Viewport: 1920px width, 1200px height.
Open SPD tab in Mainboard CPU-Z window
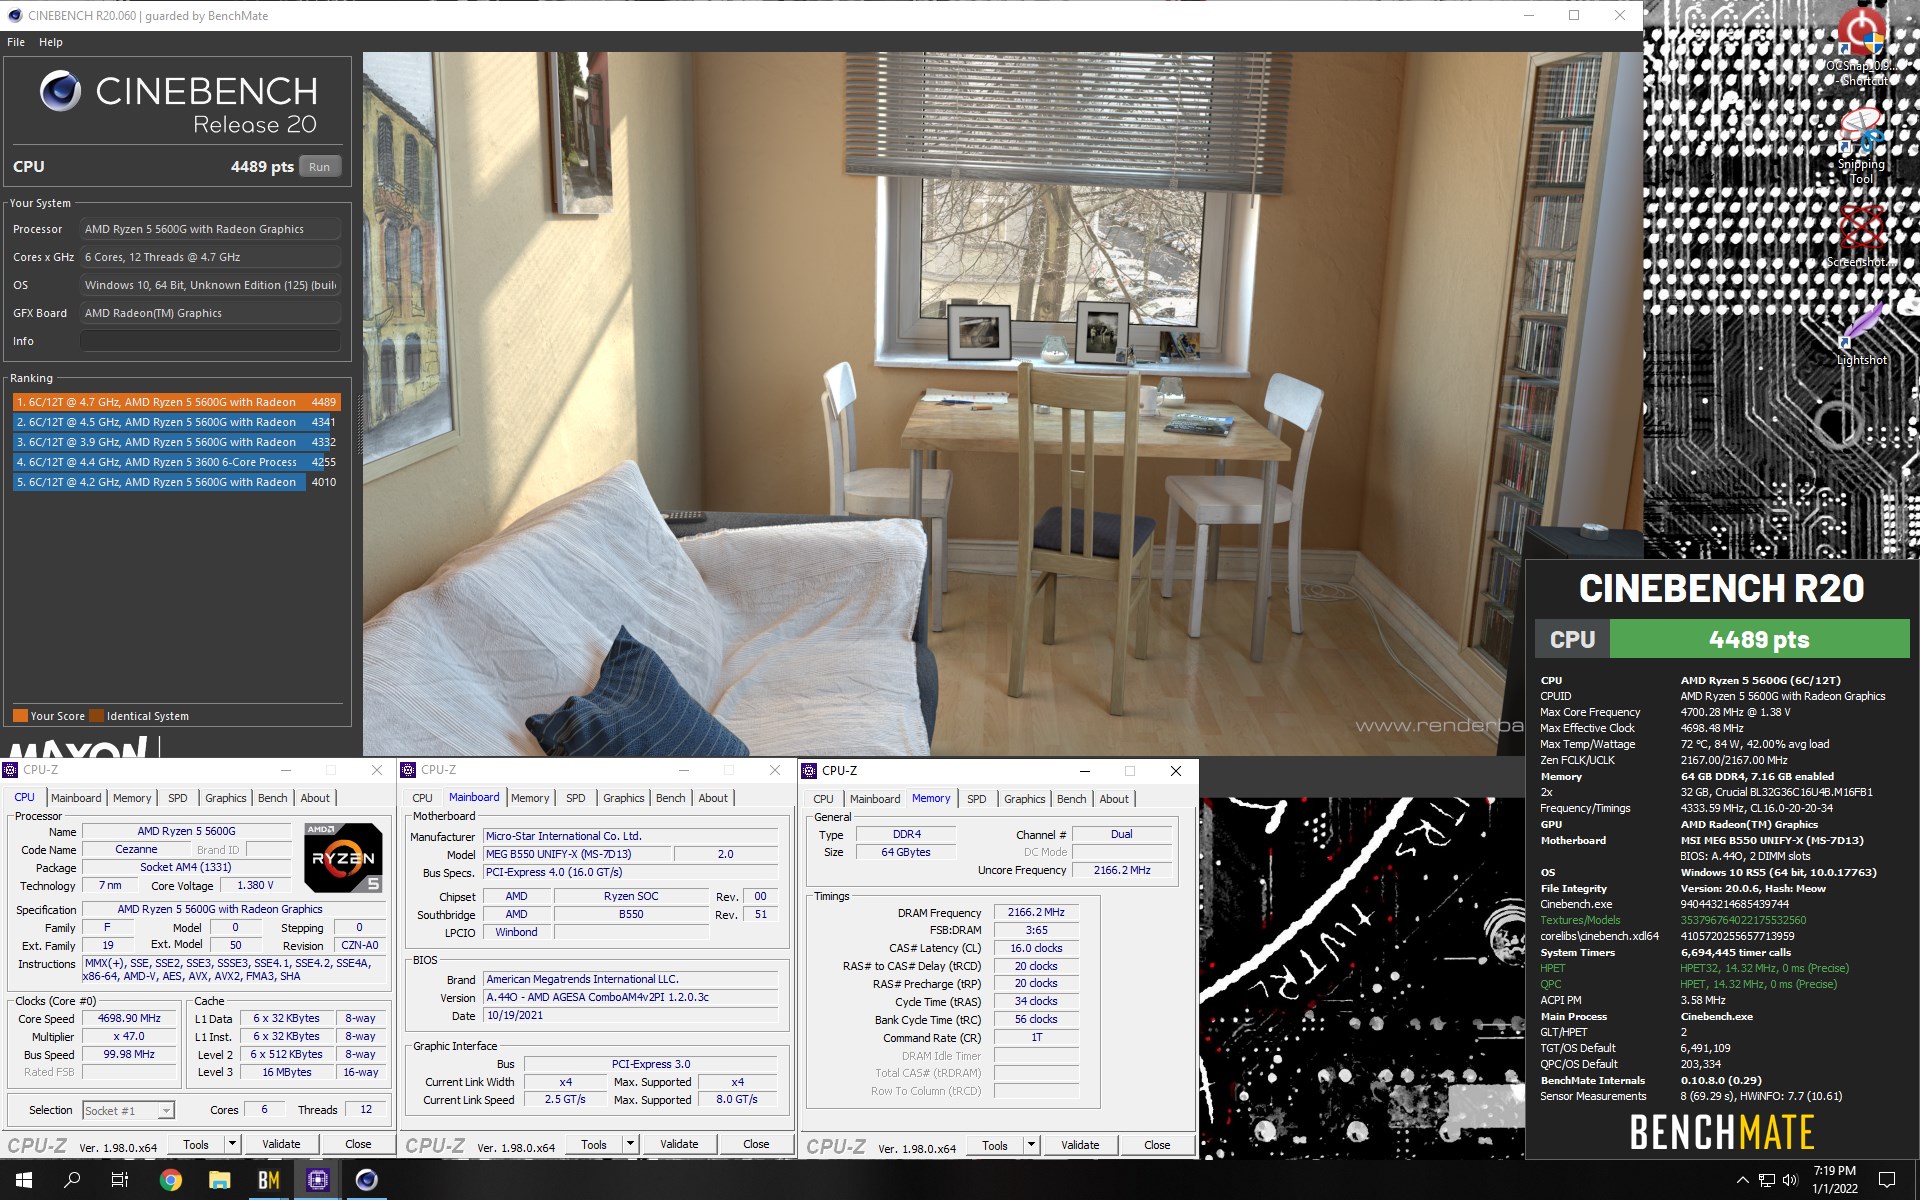(576, 798)
